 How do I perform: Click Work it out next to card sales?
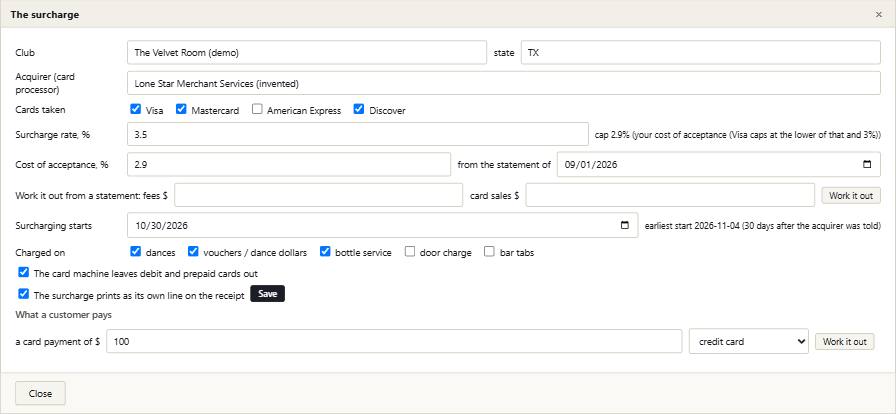click(851, 196)
